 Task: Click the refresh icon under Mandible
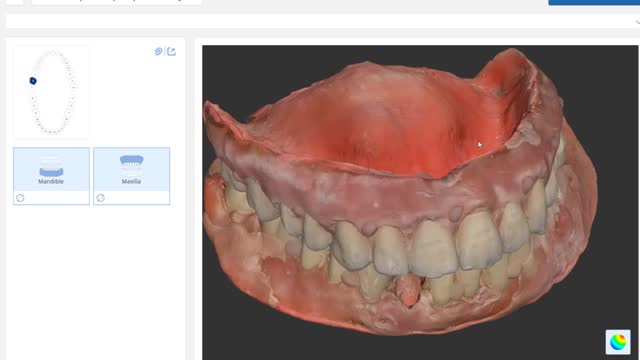[20, 198]
